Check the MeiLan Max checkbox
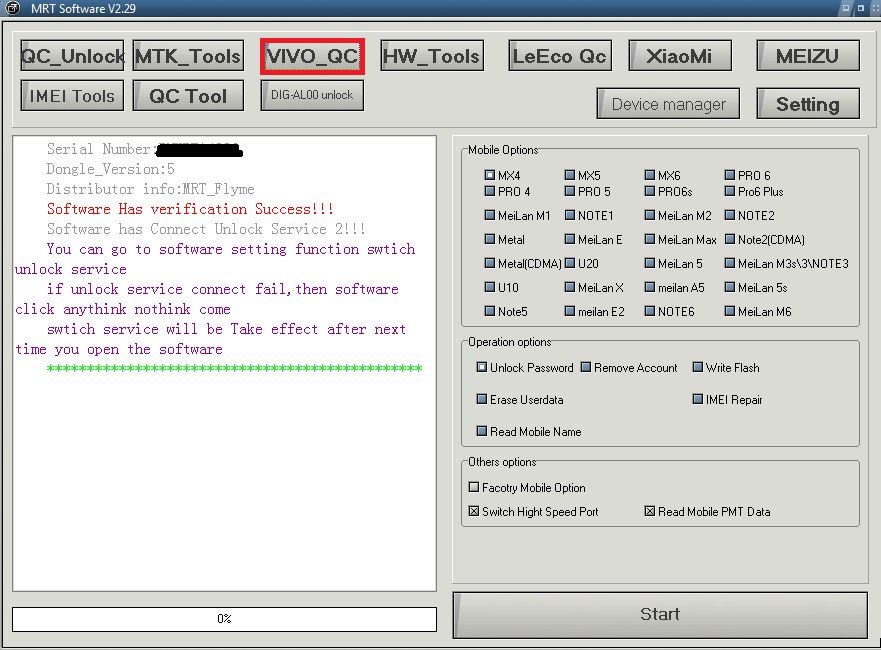 click(650, 239)
